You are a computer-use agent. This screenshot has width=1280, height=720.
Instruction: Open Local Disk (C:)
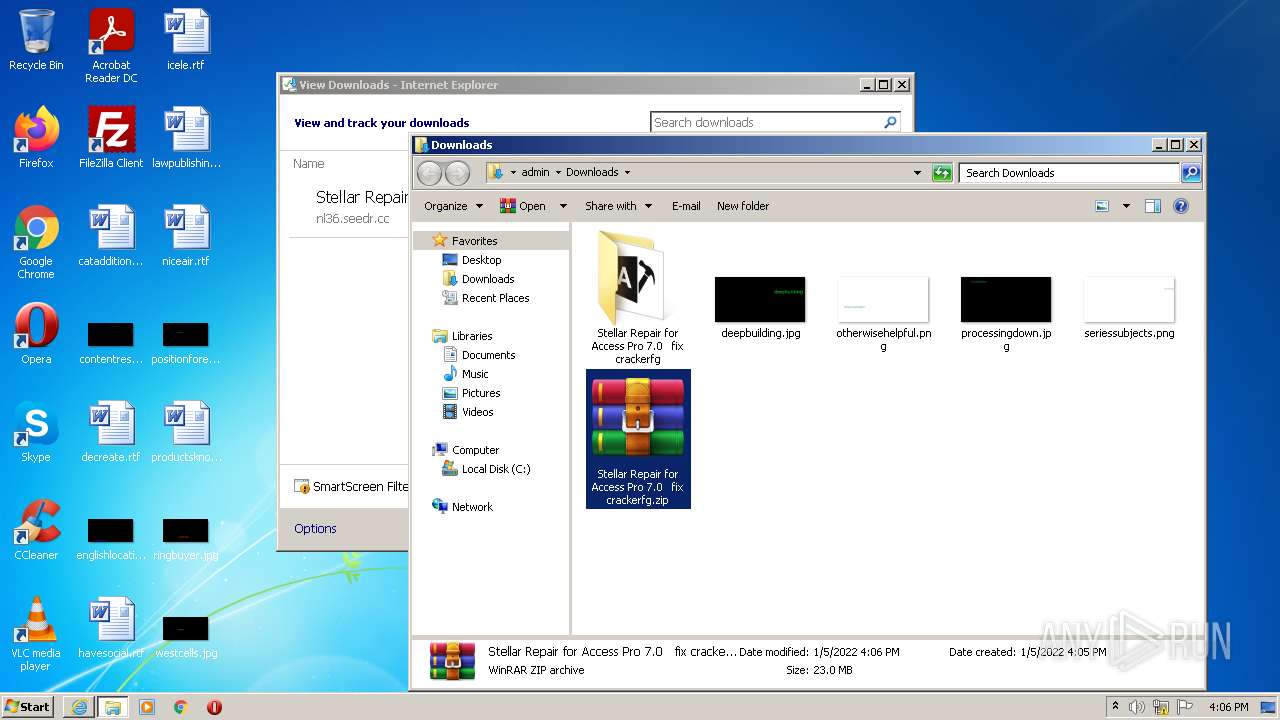click(495, 469)
